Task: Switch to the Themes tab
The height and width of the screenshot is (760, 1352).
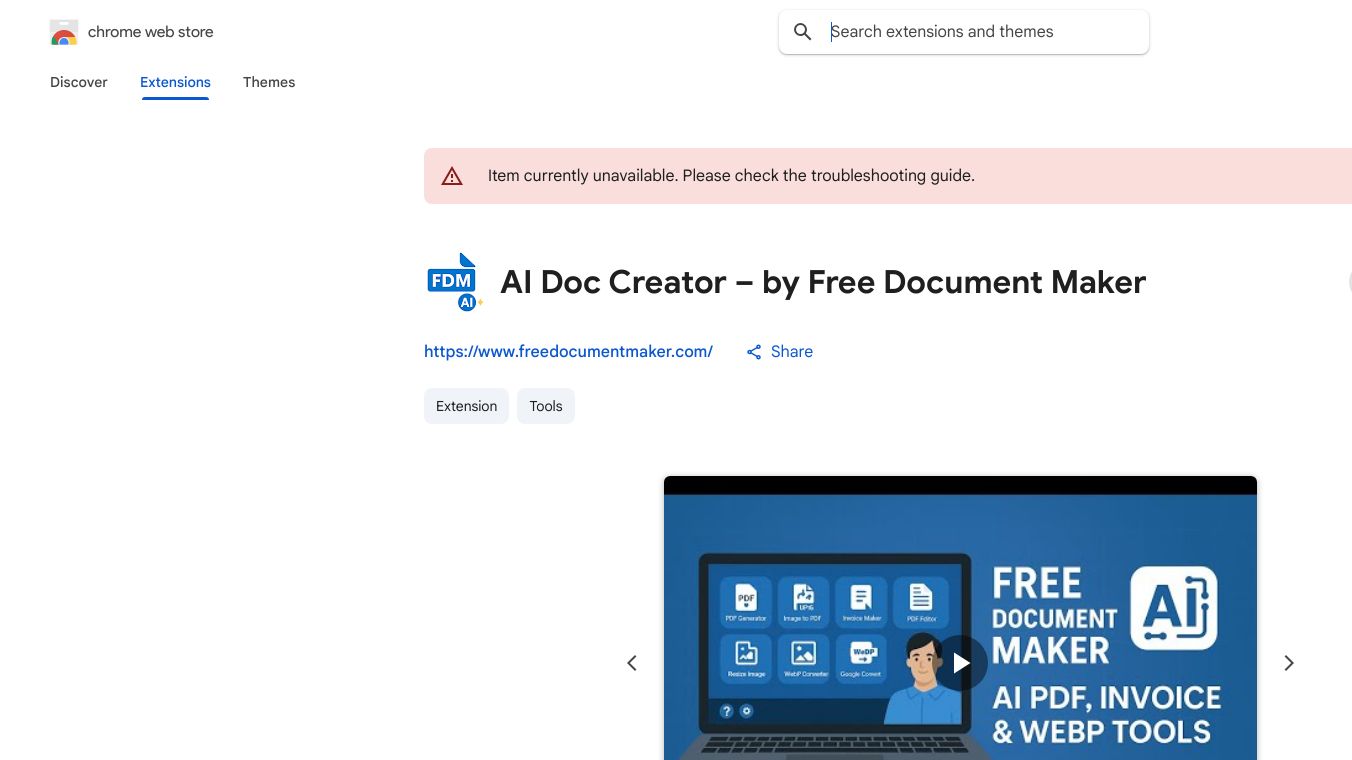Action: pyautogui.click(x=269, y=82)
